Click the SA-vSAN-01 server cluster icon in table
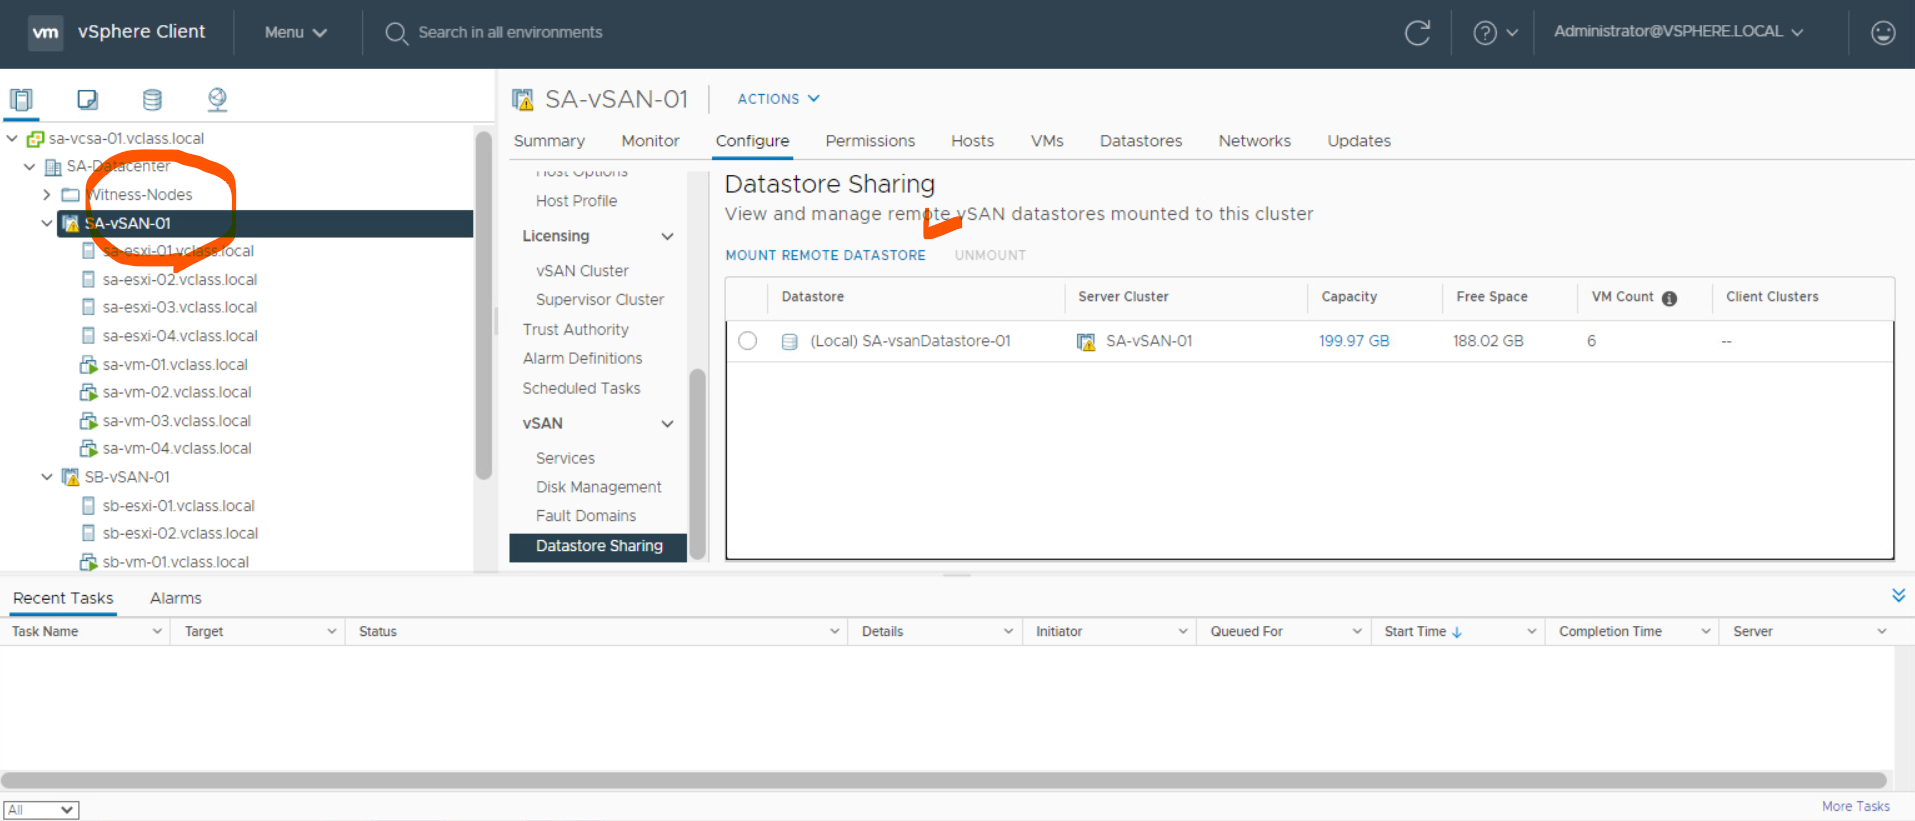1915x821 pixels. point(1086,341)
